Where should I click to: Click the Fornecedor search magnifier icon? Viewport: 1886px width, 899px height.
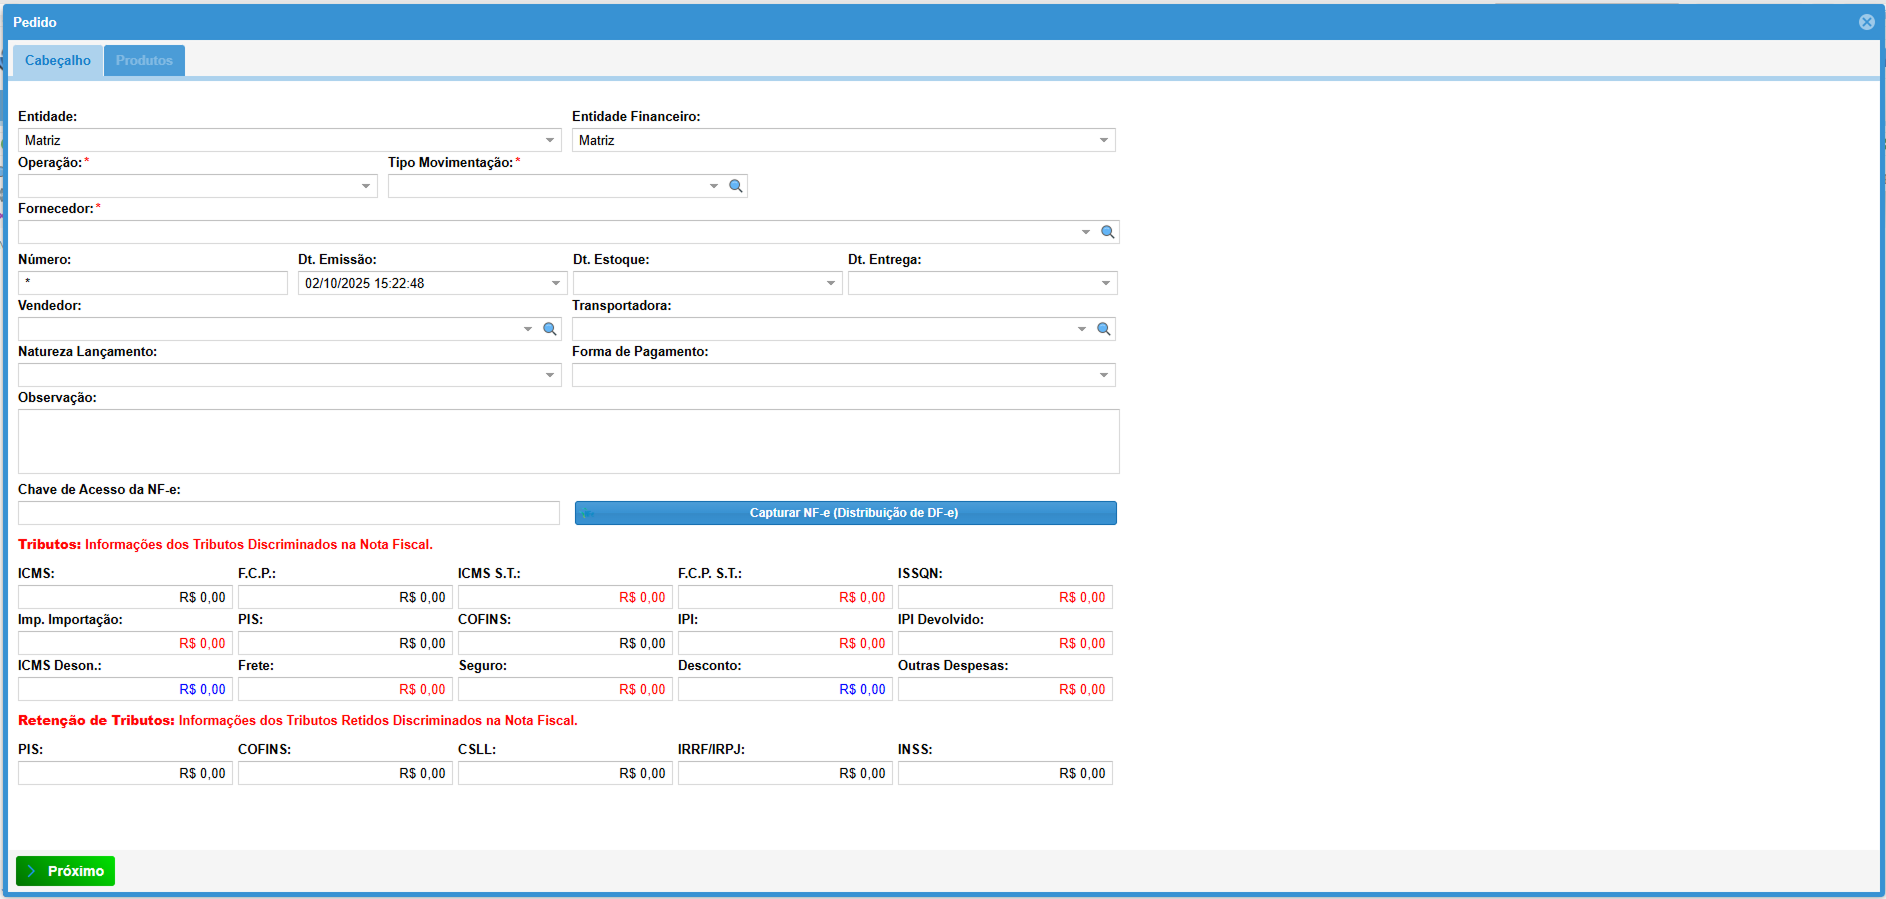1107,232
